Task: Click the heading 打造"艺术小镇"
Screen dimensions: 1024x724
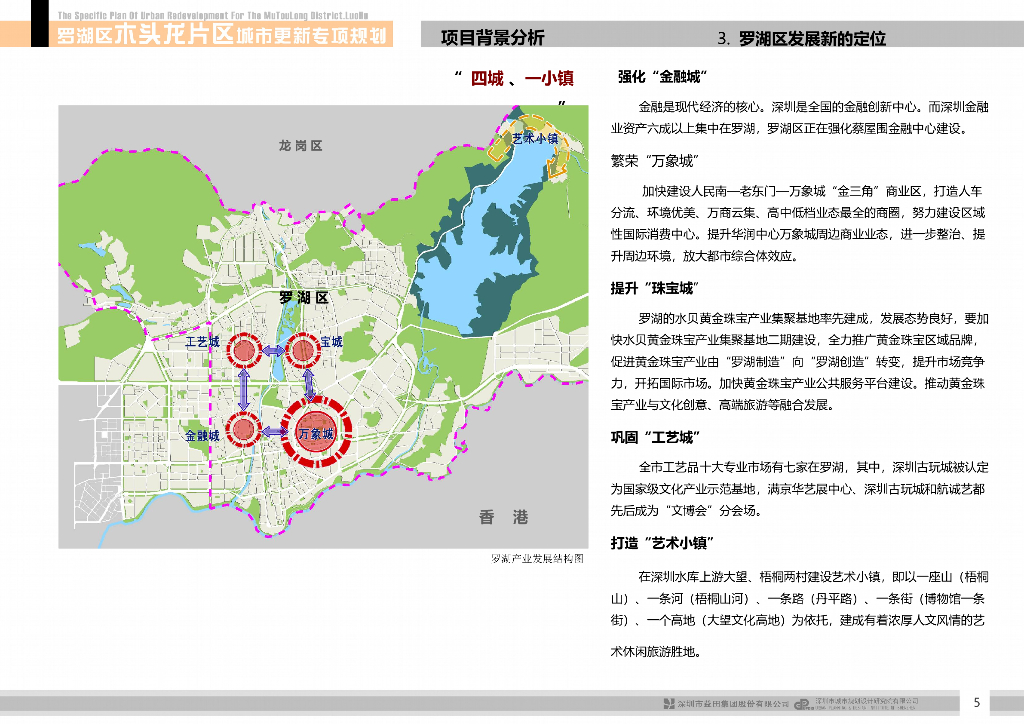Action: point(662,543)
